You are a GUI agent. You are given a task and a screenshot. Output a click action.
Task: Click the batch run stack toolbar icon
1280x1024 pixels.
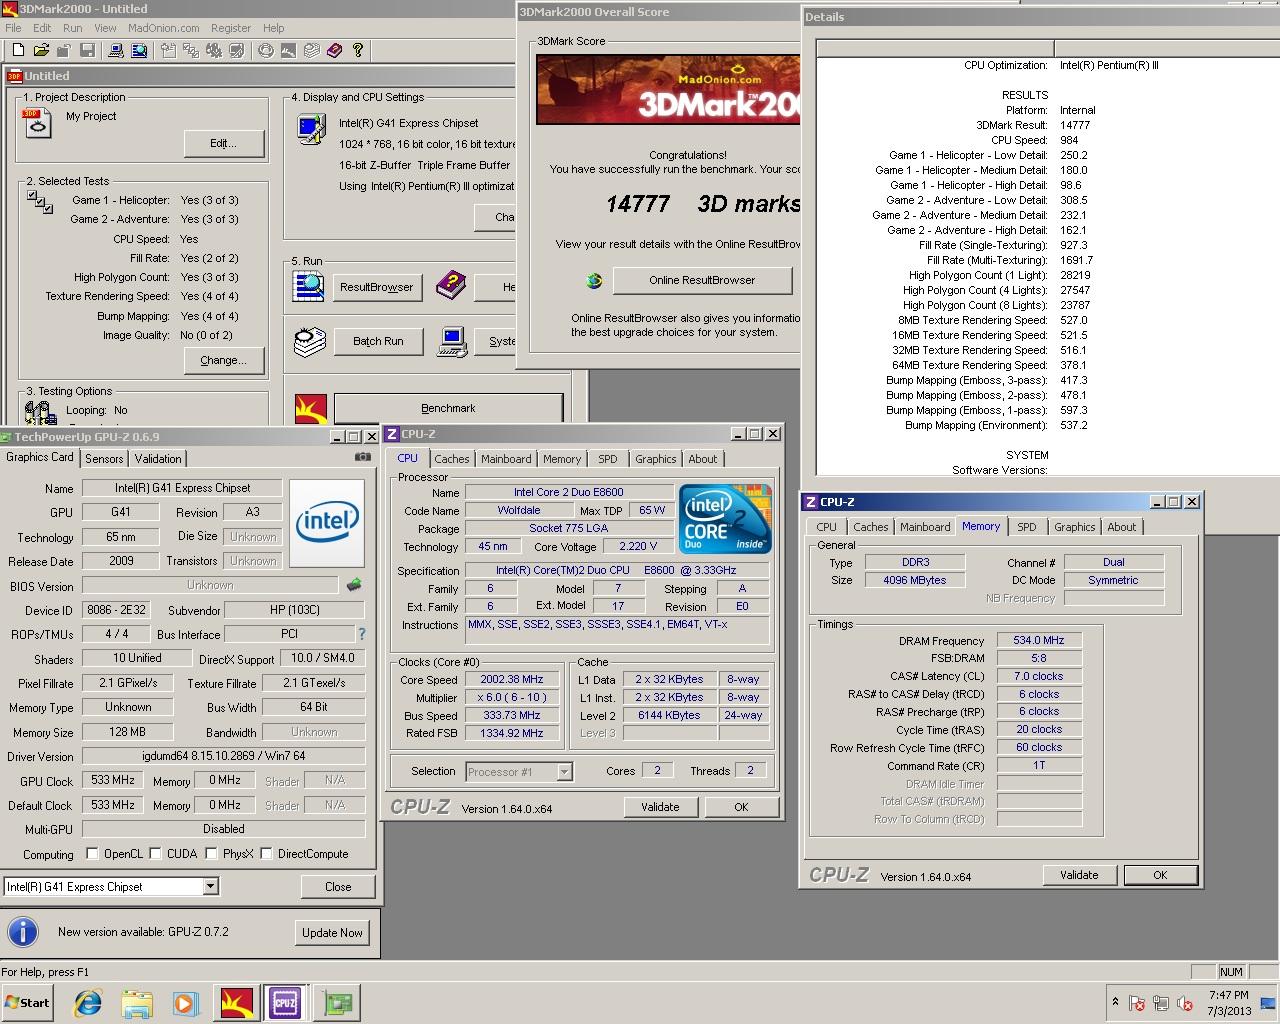point(311,50)
